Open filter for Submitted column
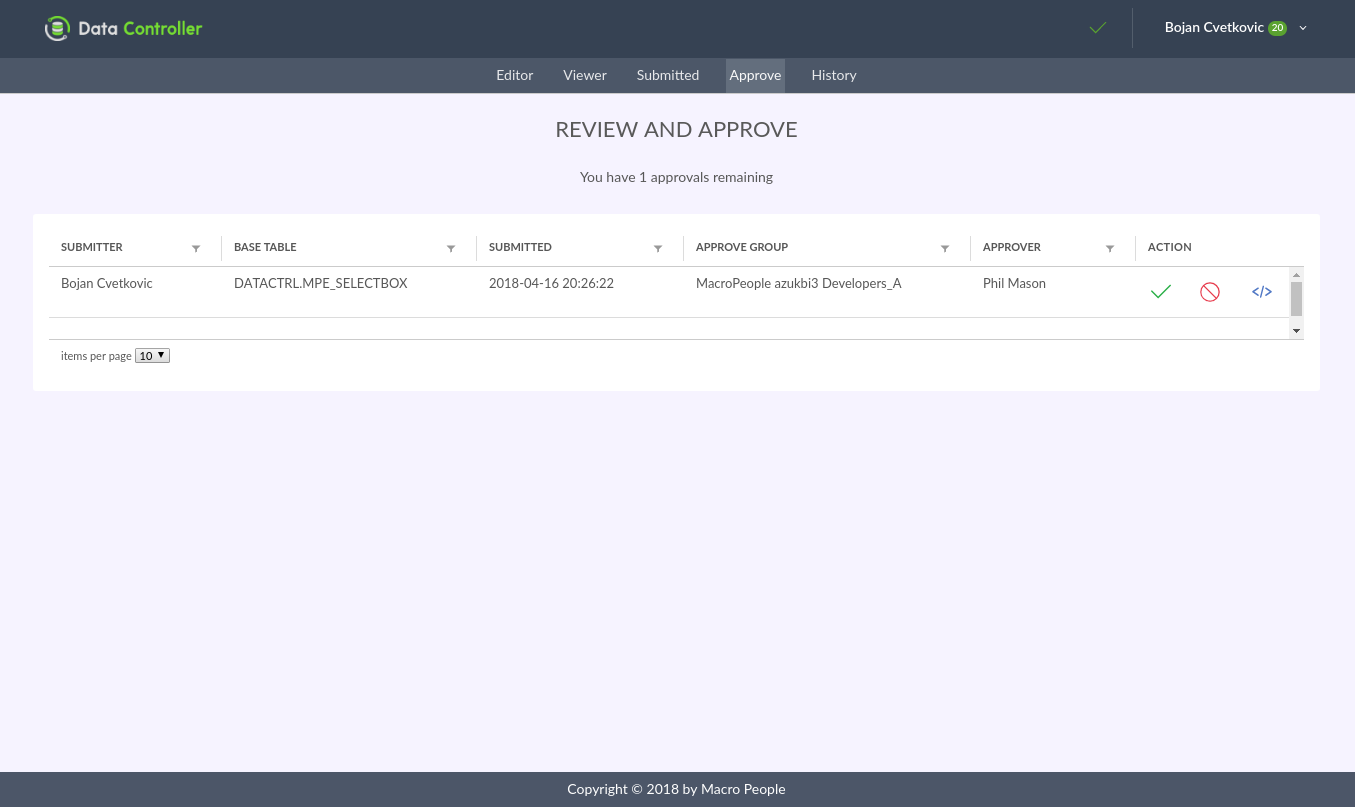Viewport: 1355px width, 807px height. [x=658, y=248]
